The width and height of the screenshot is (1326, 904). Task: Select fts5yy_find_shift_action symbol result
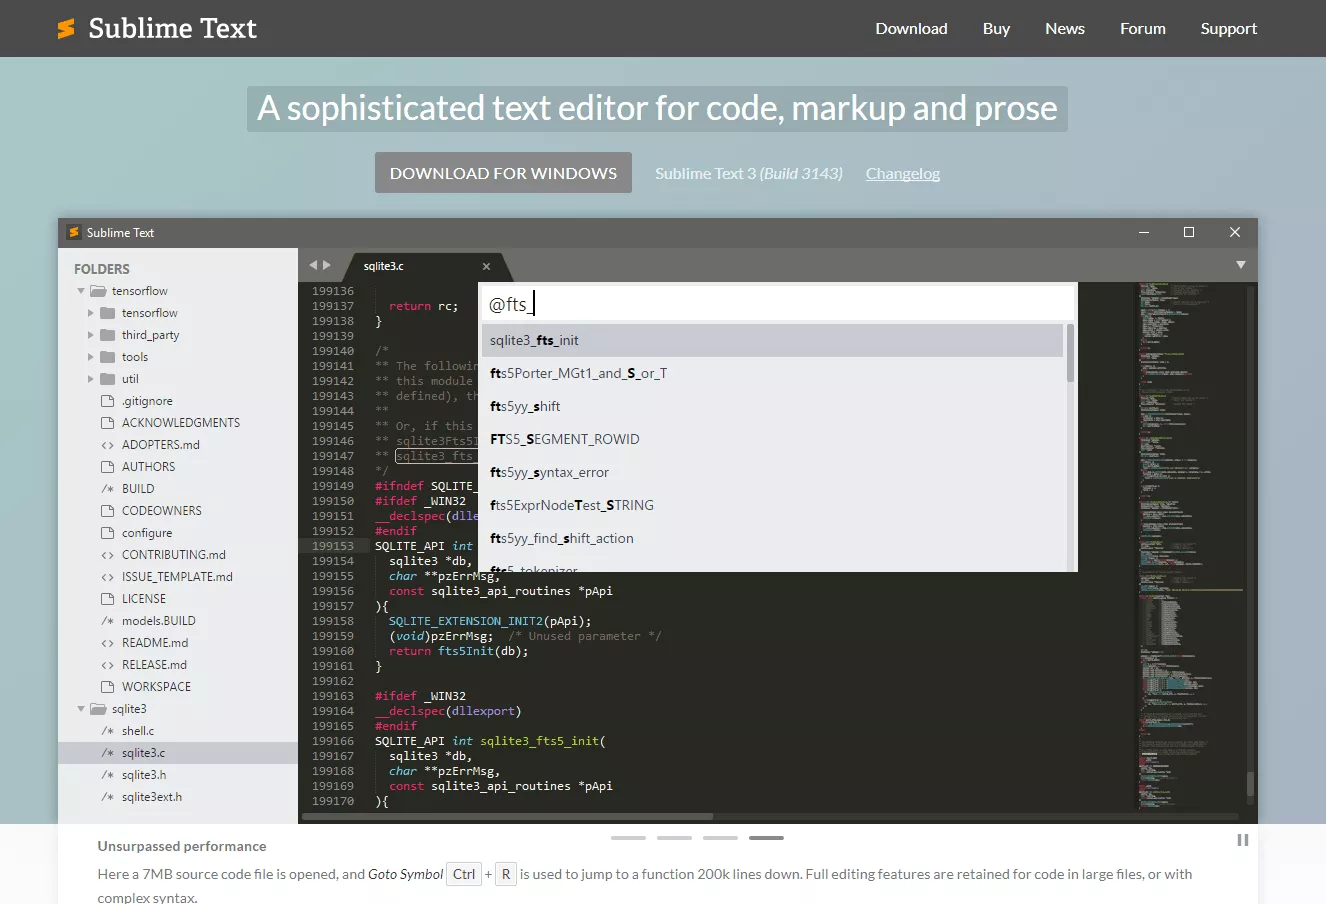click(x=772, y=538)
